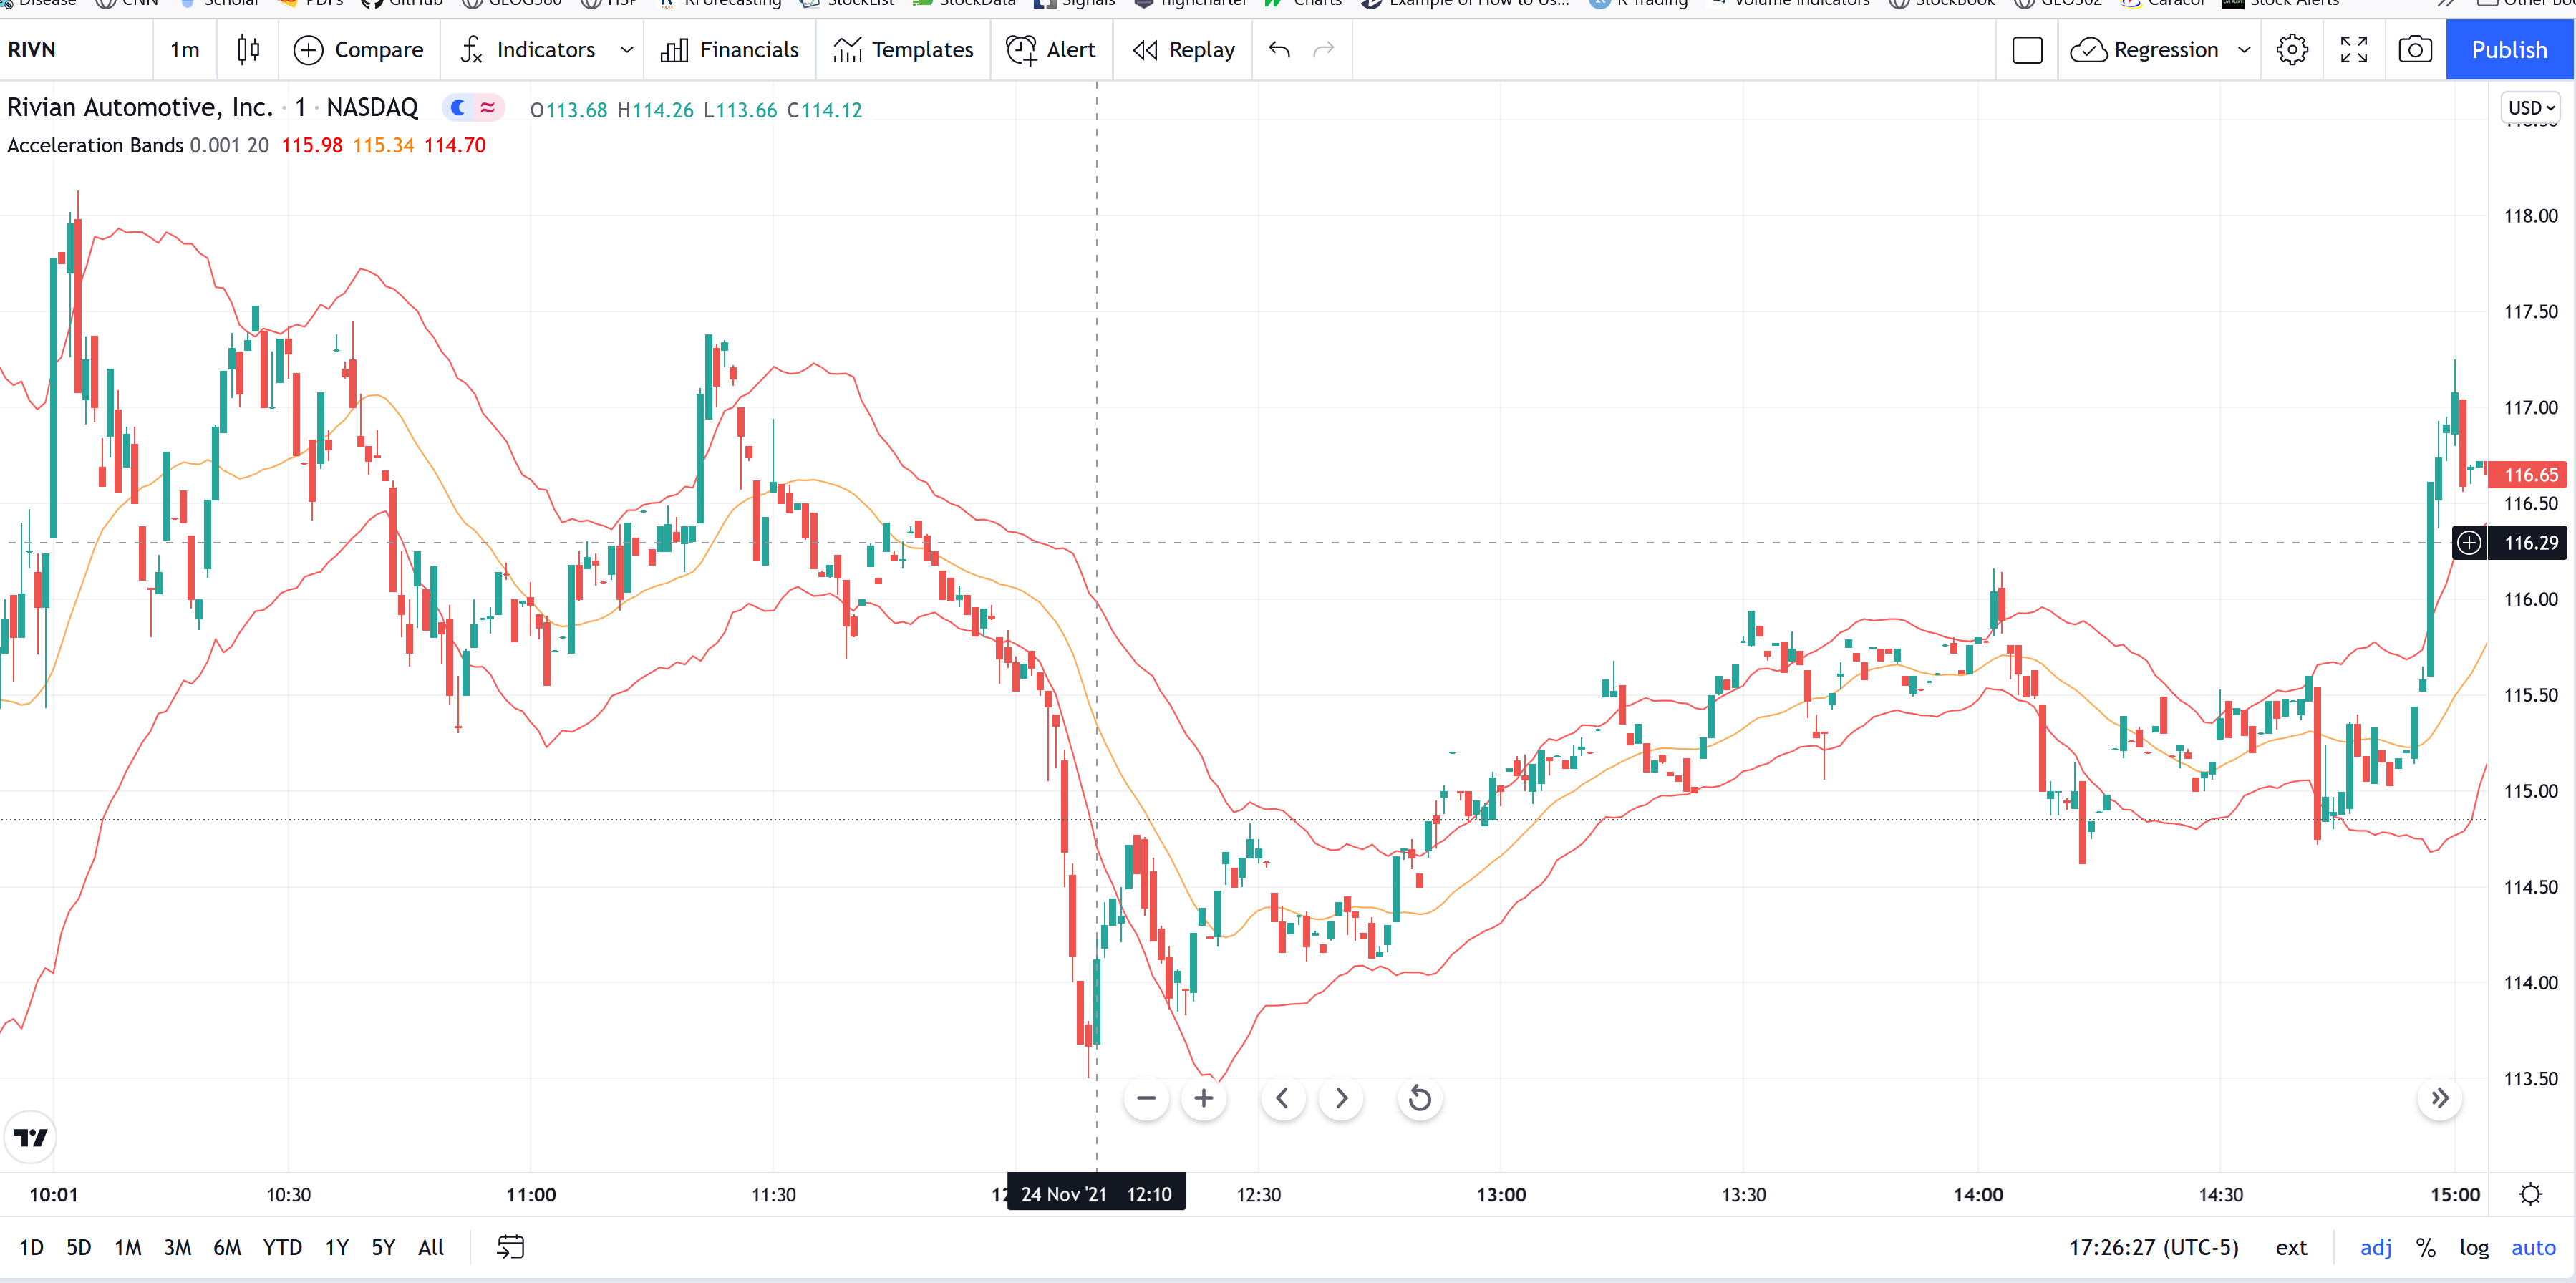Start bar Replay mode
Screen dimensions: 2576x1283
click(x=1184, y=49)
